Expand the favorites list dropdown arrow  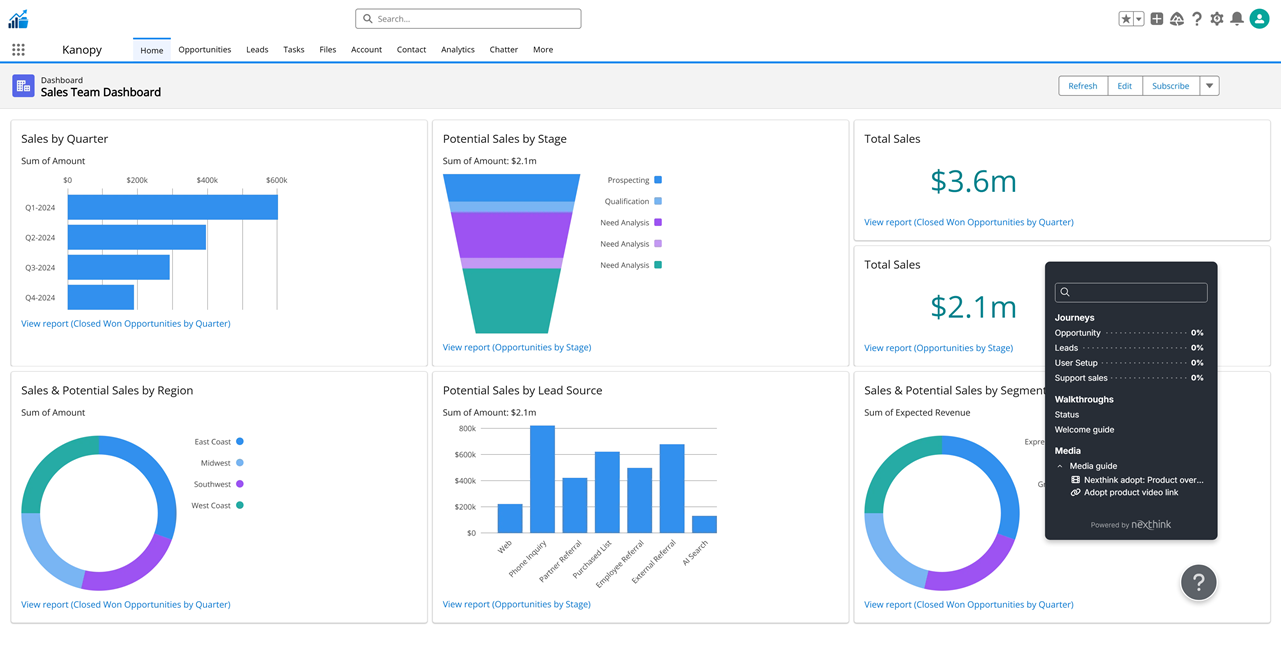1138,19
